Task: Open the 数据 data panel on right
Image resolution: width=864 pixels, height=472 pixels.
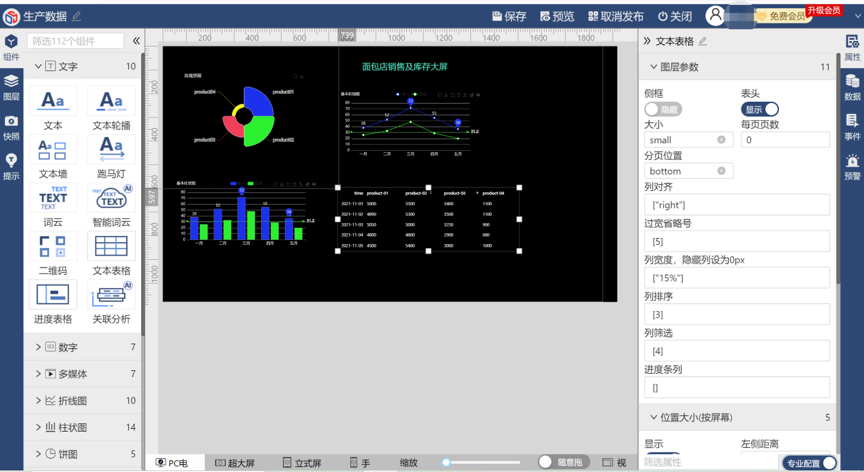Action: click(852, 86)
